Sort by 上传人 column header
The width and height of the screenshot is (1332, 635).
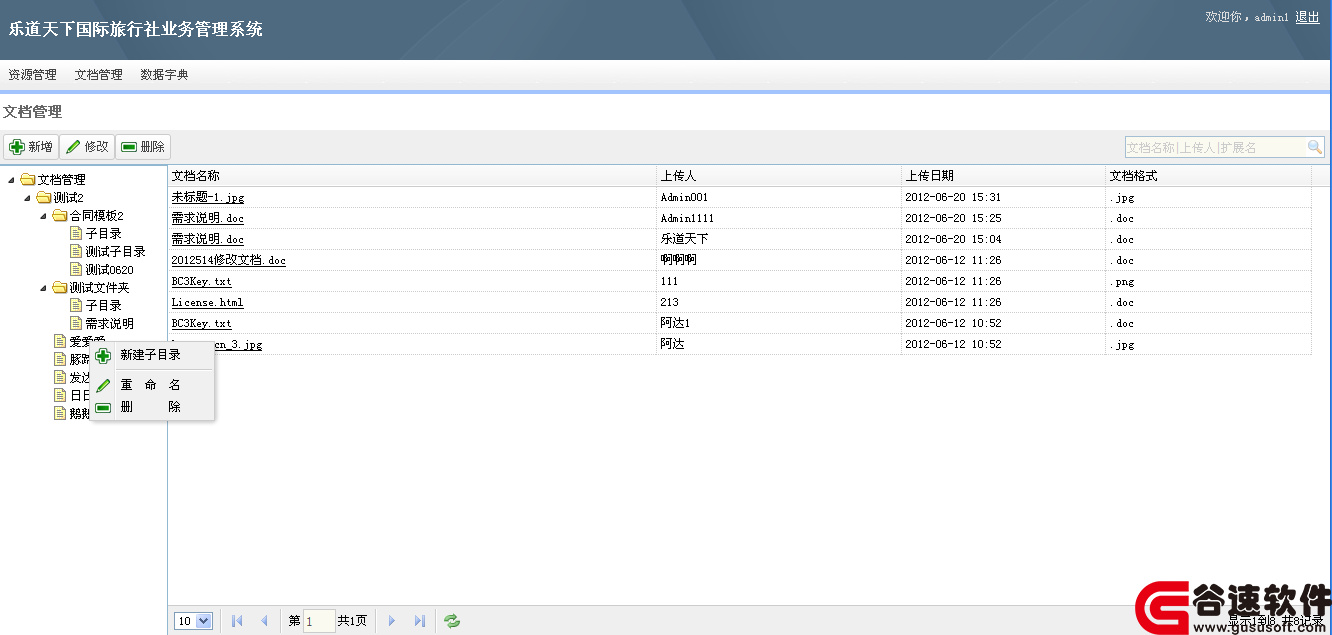(779, 176)
